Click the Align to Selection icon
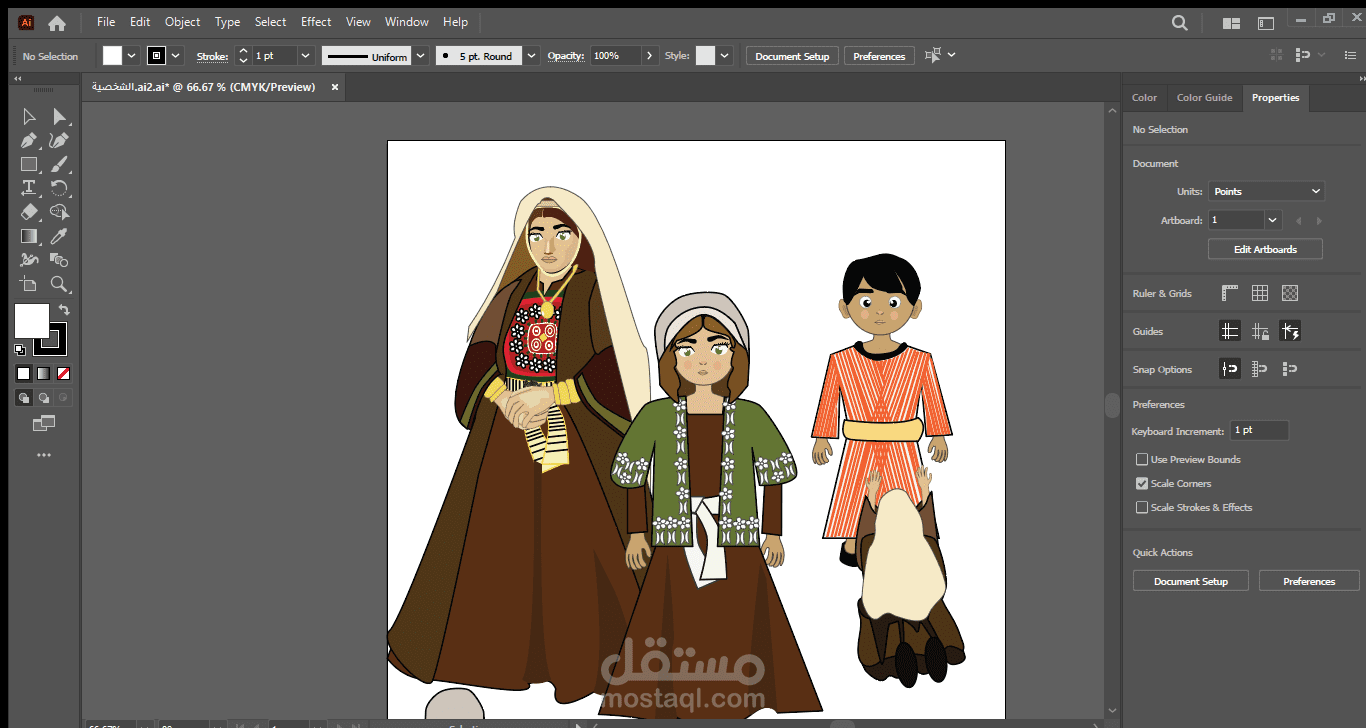The width and height of the screenshot is (1366, 728). (x=933, y=56)
